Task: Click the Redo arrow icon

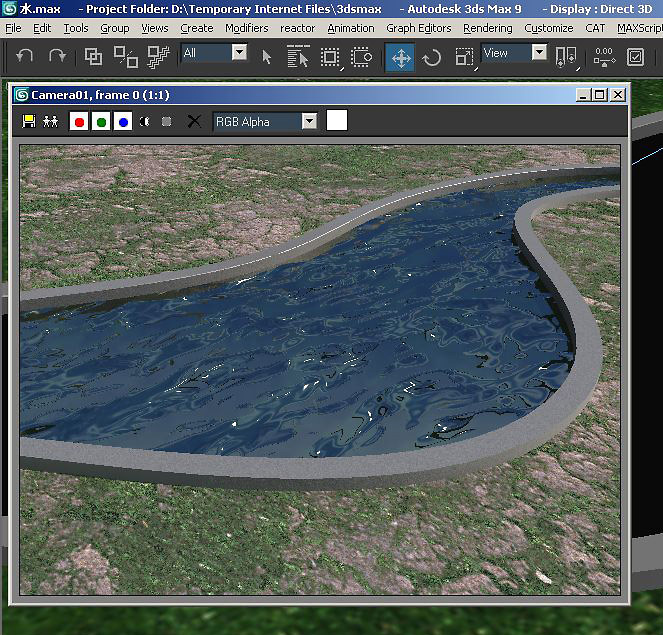Action: point(57,57)
